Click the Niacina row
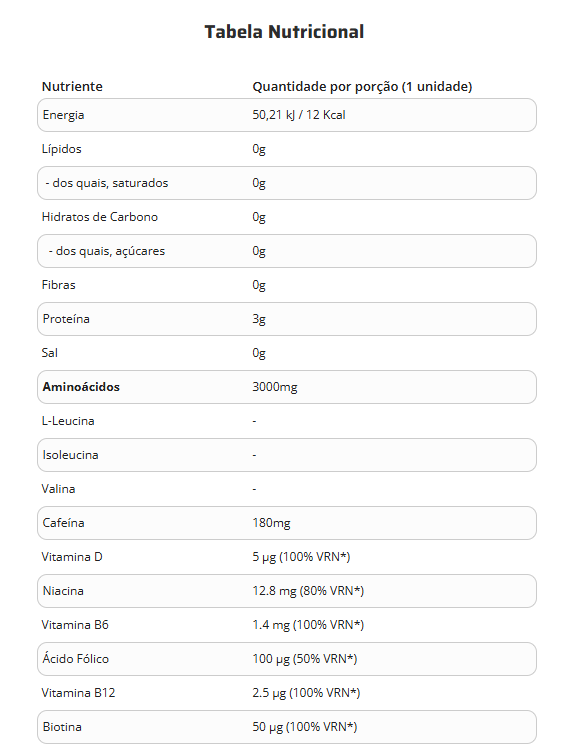562x755 pixels. click(287, 591)
